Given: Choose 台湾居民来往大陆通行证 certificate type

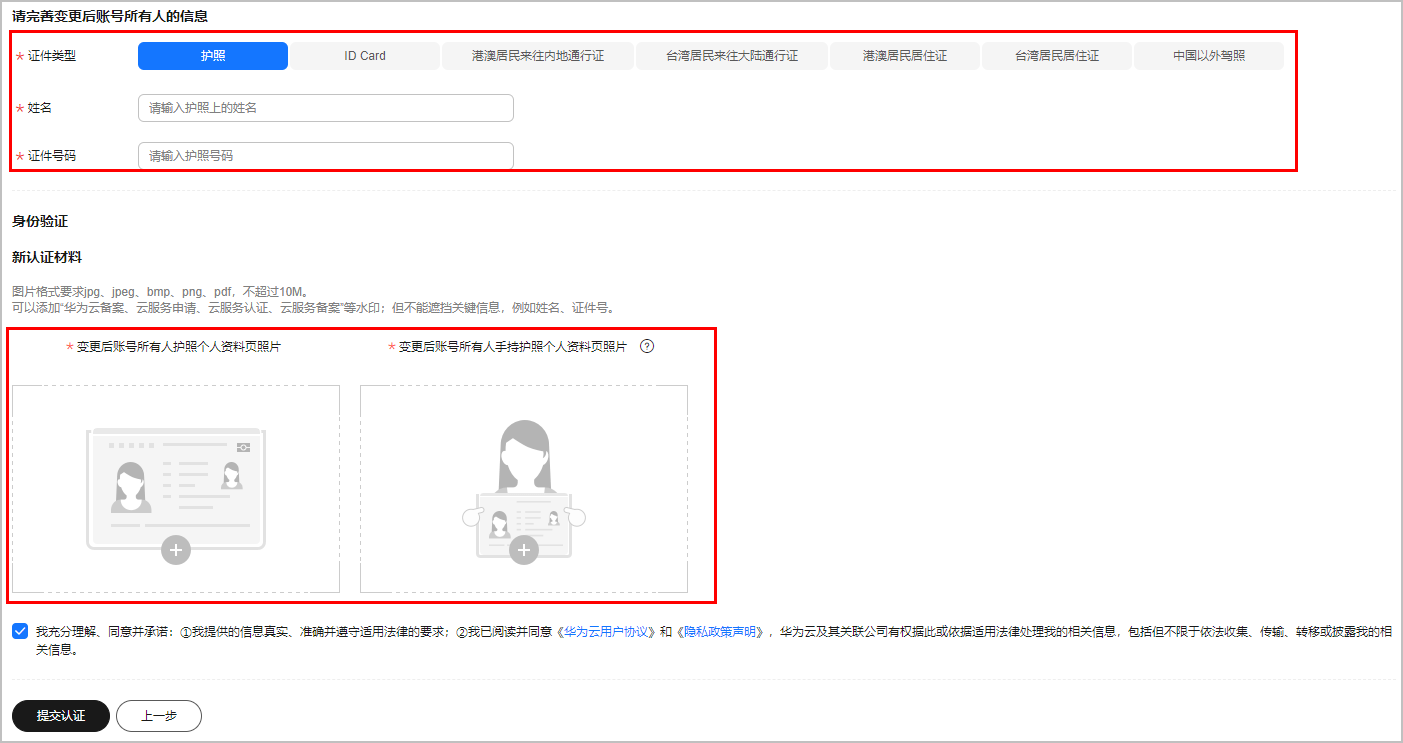Looking at the screenshot, I should point(732,56).
